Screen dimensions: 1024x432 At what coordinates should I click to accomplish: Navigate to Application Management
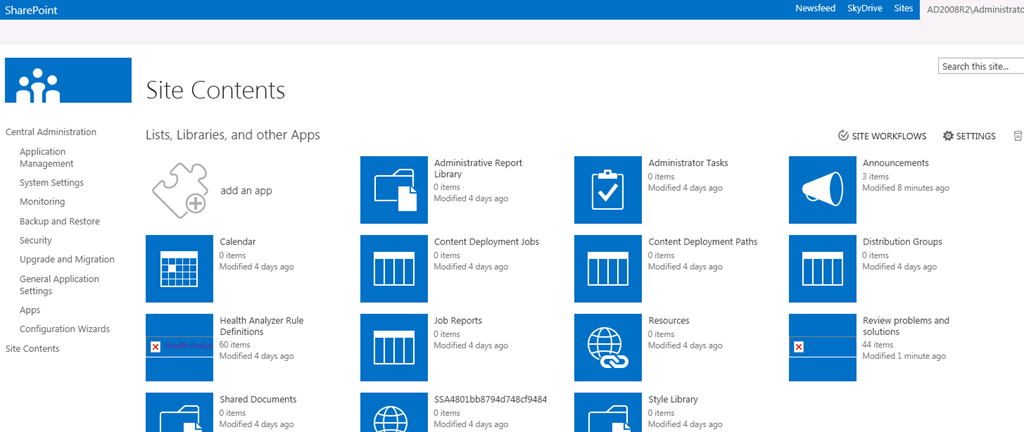46,157
